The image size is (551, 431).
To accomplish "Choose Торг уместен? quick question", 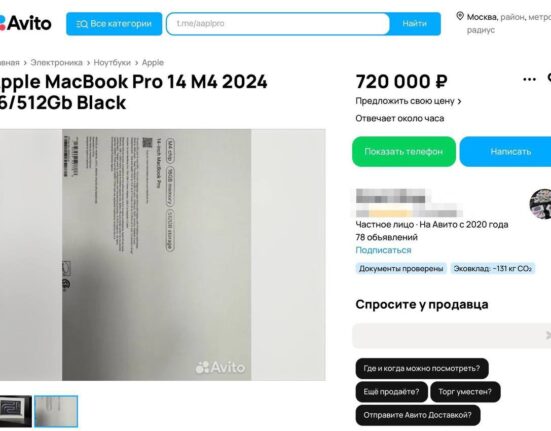I will (x=465, y=392).
